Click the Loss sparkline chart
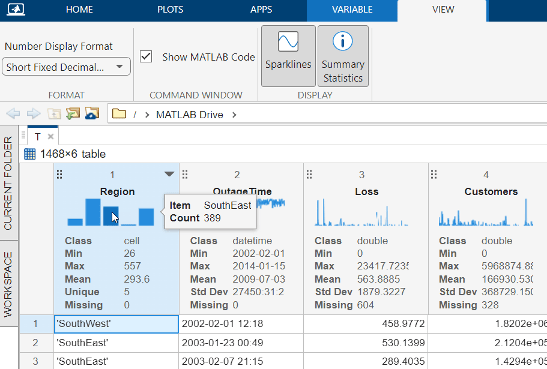 362,212
